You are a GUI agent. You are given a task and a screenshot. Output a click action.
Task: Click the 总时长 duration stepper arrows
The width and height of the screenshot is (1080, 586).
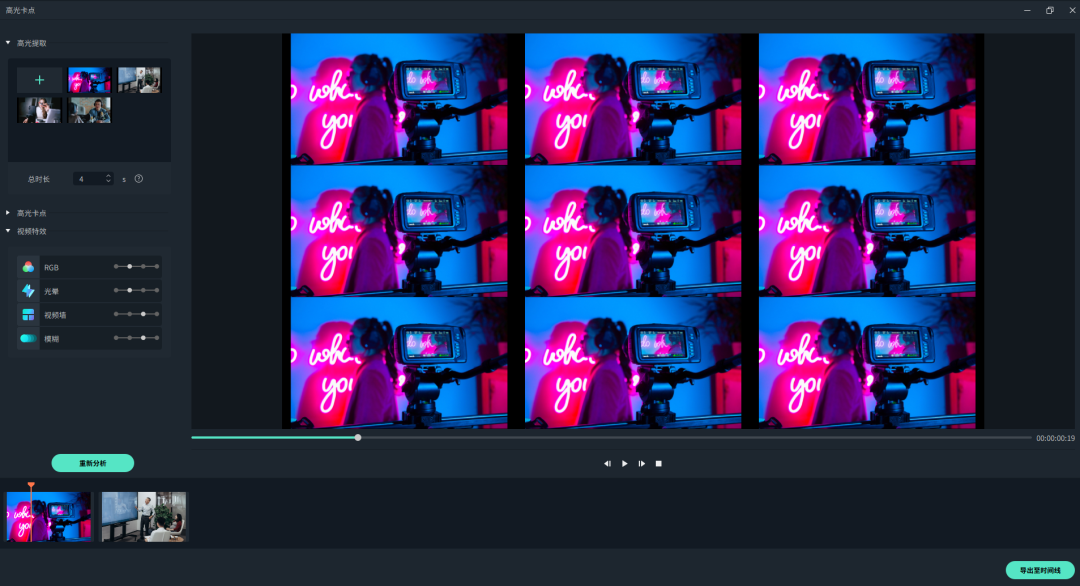pos(109,179)
